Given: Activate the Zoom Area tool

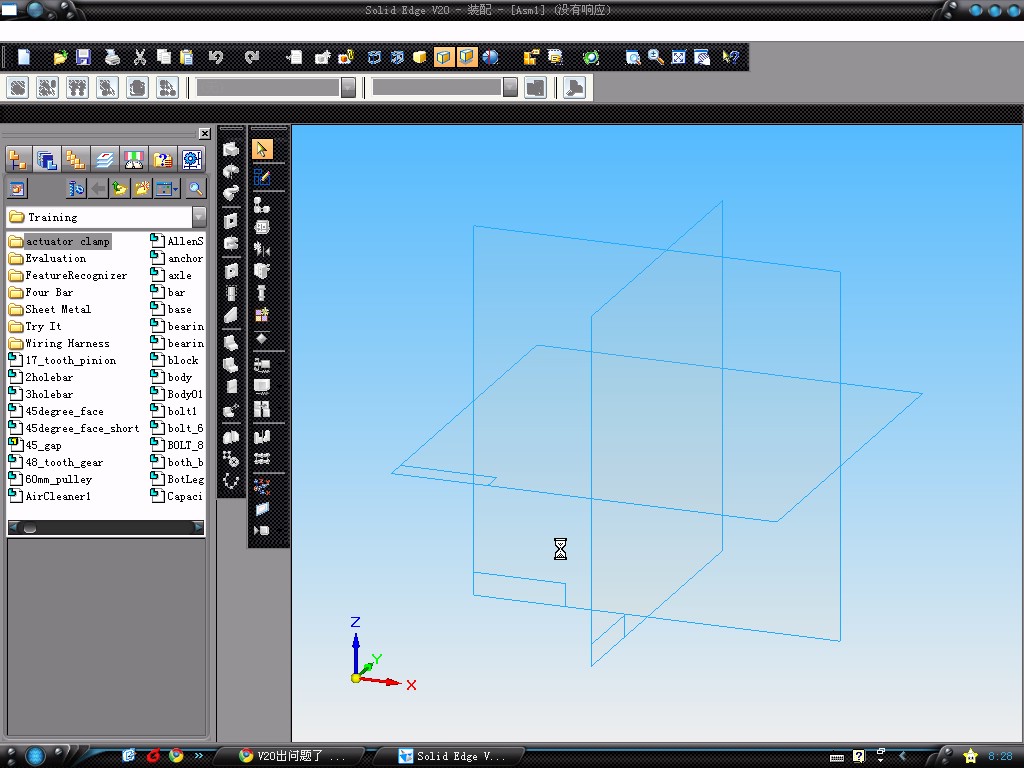Looking at the screenshot, I should (632, 57).
